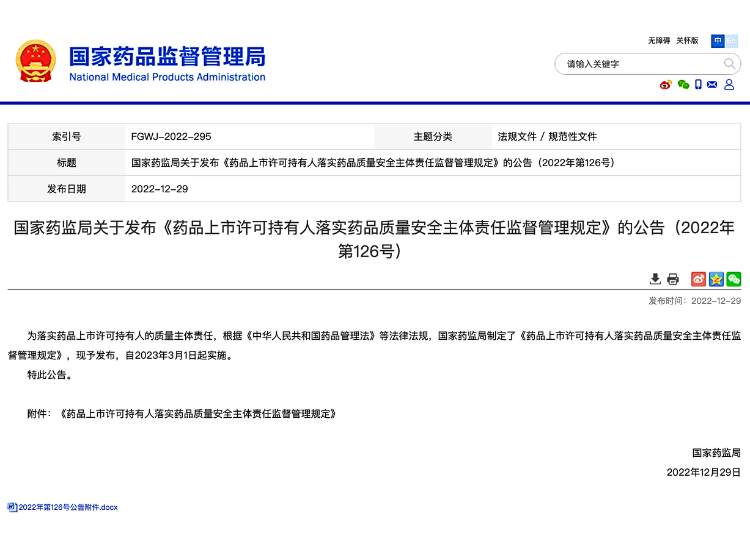Viewport: 750px width, 559px height.
Task: Open the header Weibo icon
Action: coord(666,85)
